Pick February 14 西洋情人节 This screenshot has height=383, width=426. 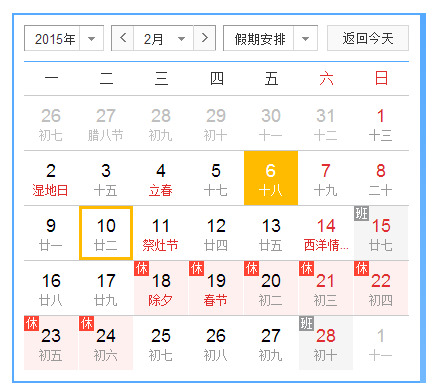click(x=326, y=233)
